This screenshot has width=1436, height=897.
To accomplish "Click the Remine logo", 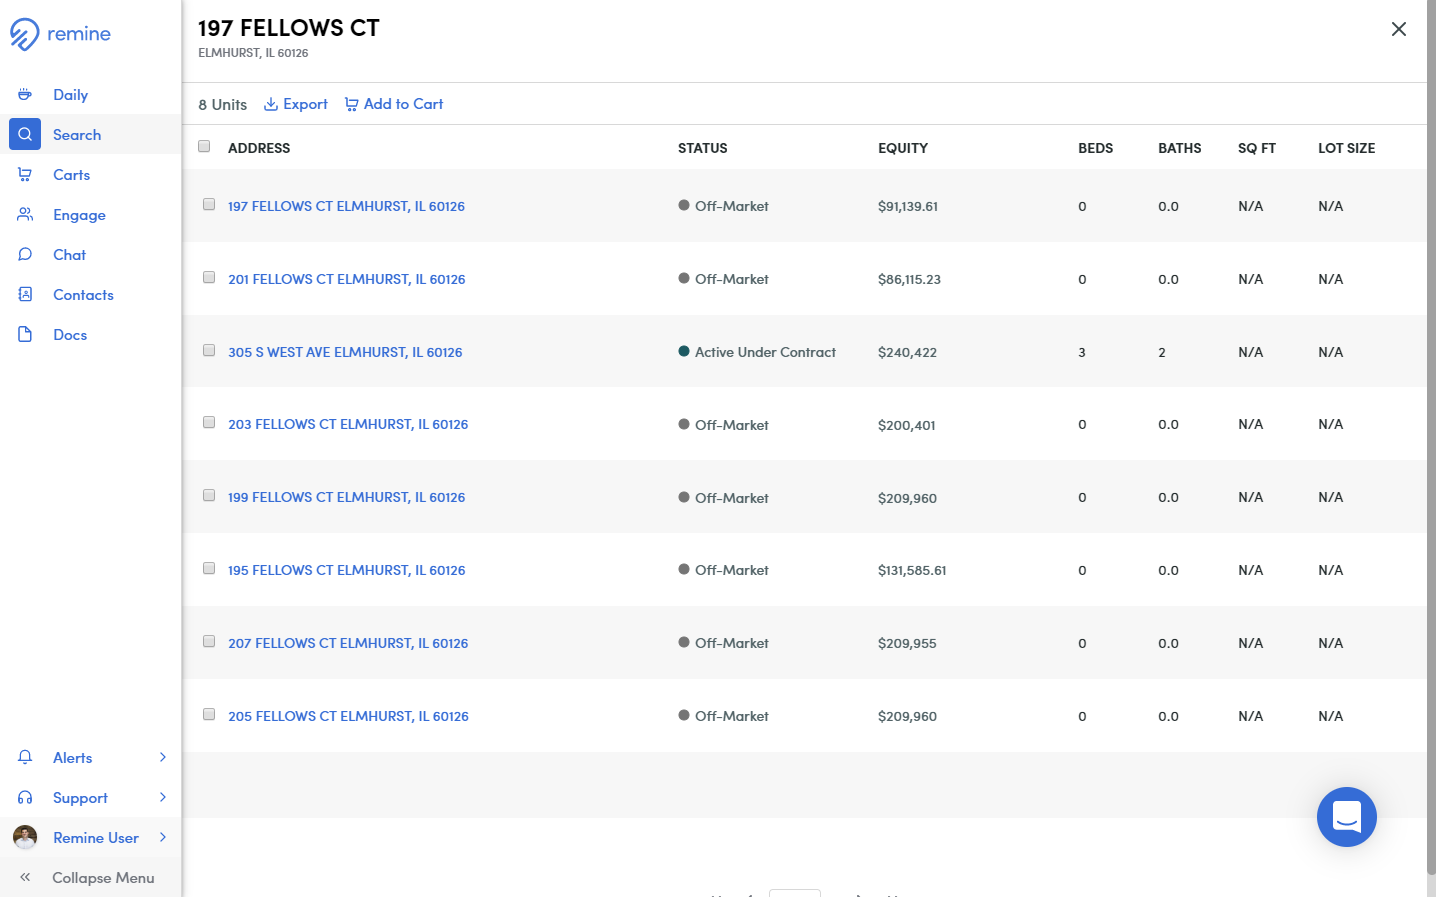I will click(x=60, y=34).
